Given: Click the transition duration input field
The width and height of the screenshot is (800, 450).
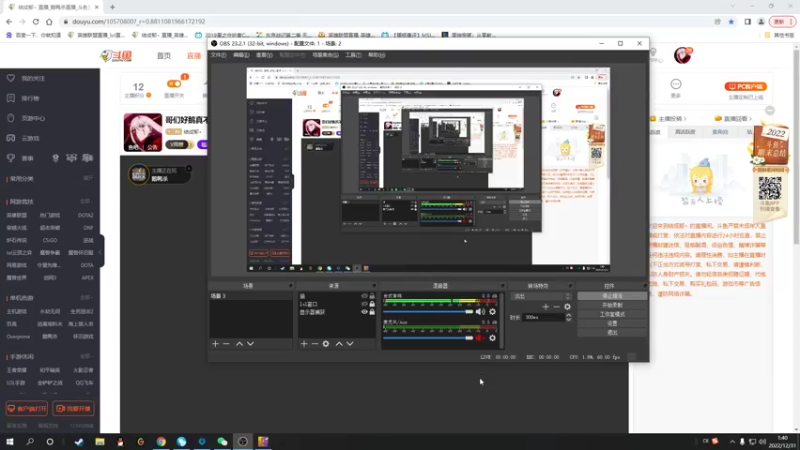Looking at the screenshot, I should [x=544, y=317].
